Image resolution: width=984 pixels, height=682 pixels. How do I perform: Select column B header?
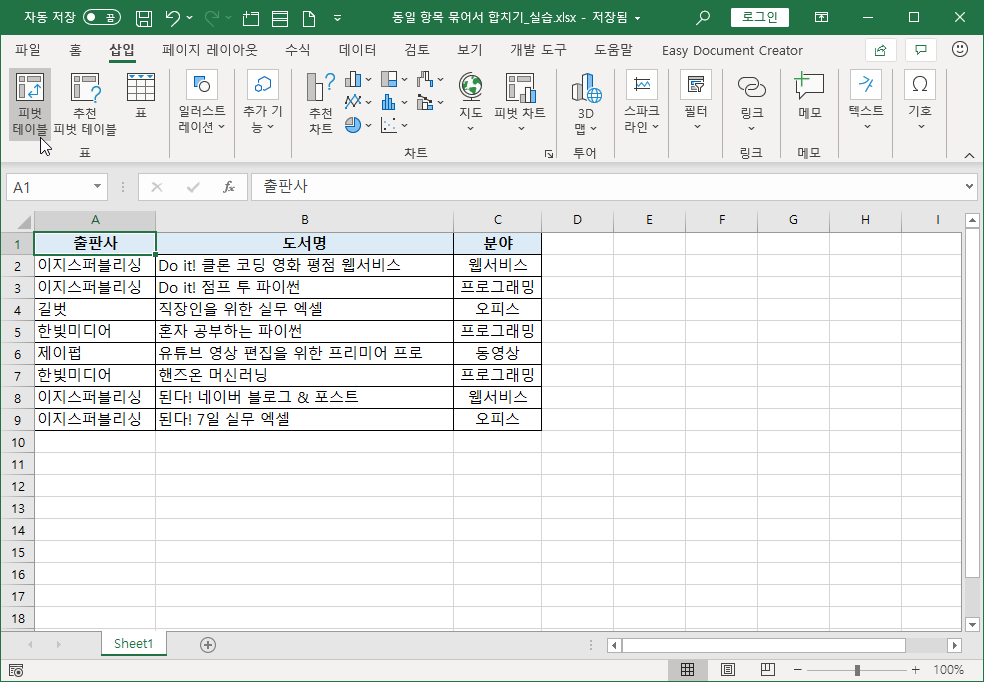click(304, 220)
